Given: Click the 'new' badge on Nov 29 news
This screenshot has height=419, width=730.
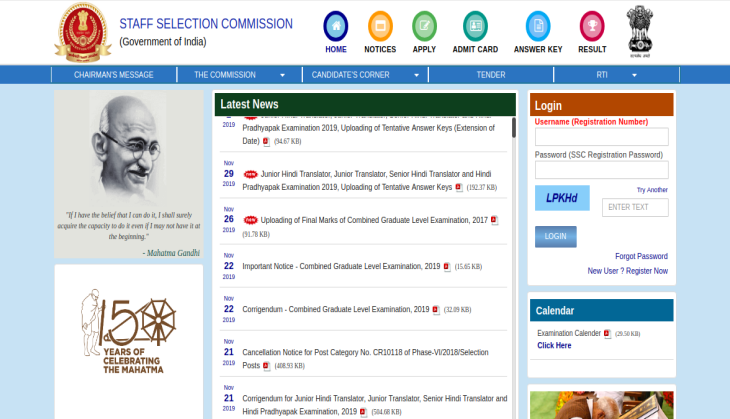Looking at the screenshot, I should (250, 174).
